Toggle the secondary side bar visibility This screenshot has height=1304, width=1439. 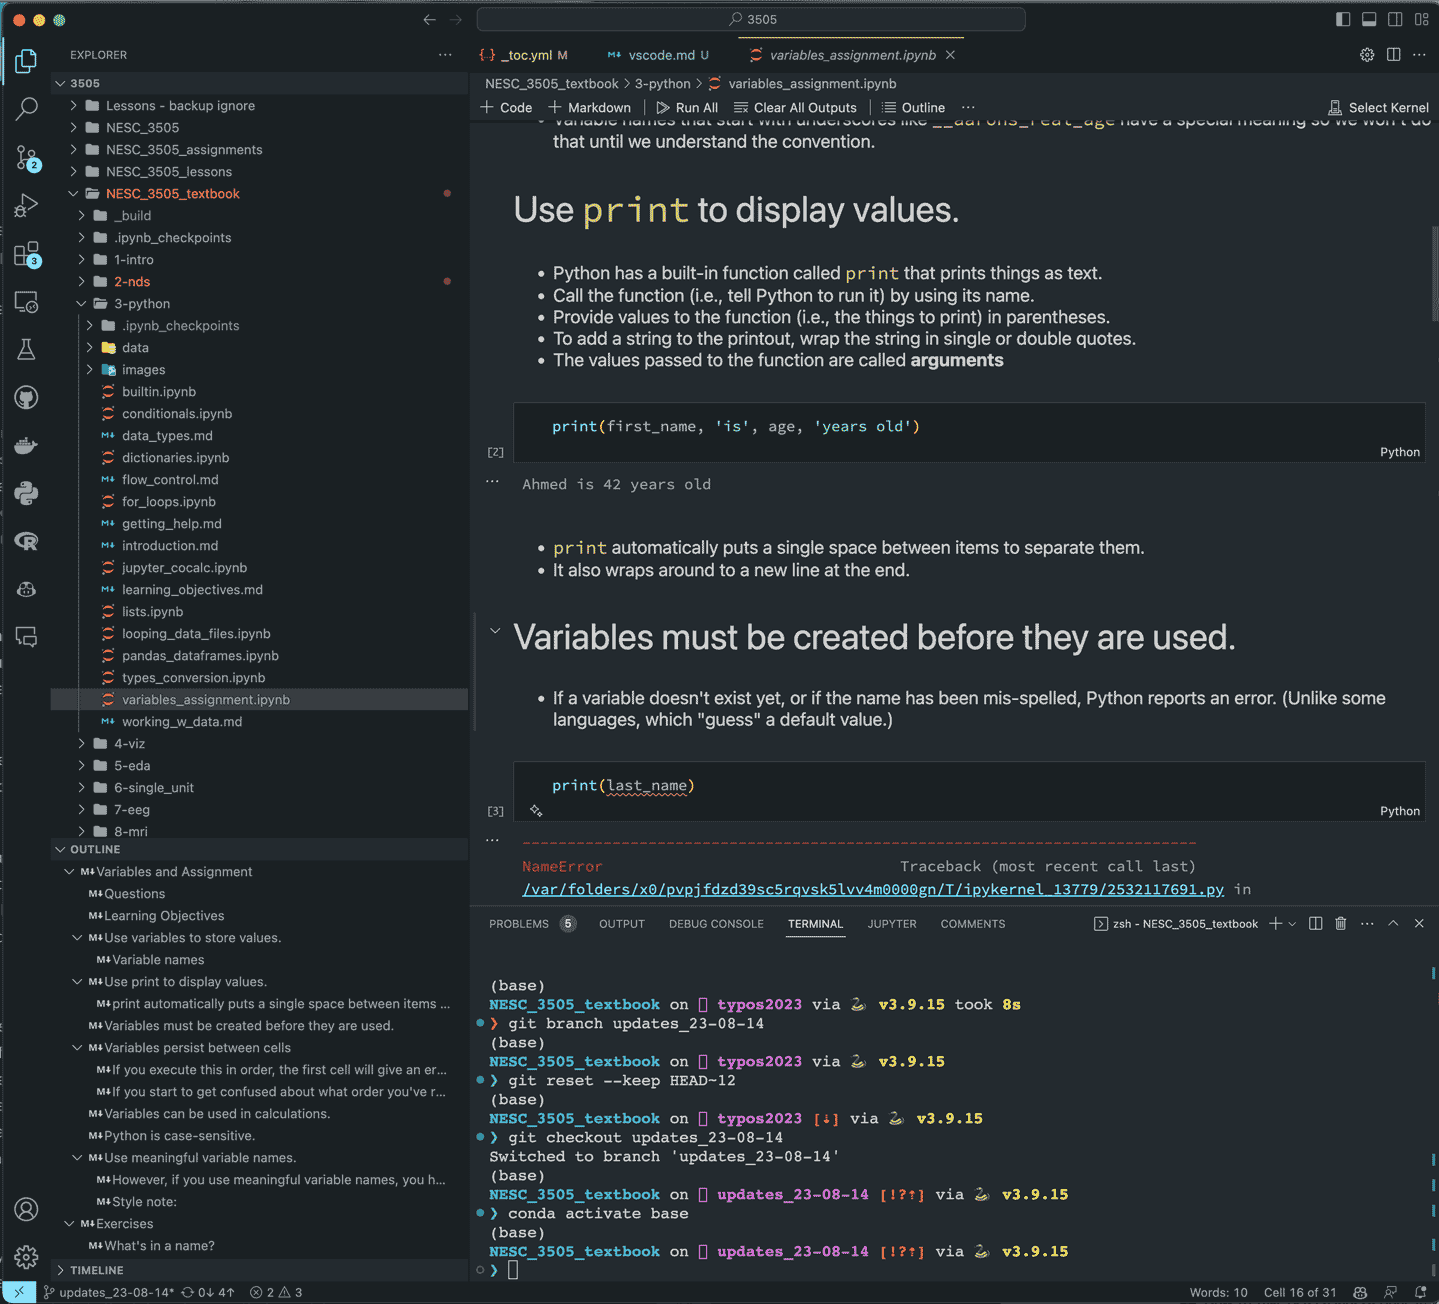1395,19
